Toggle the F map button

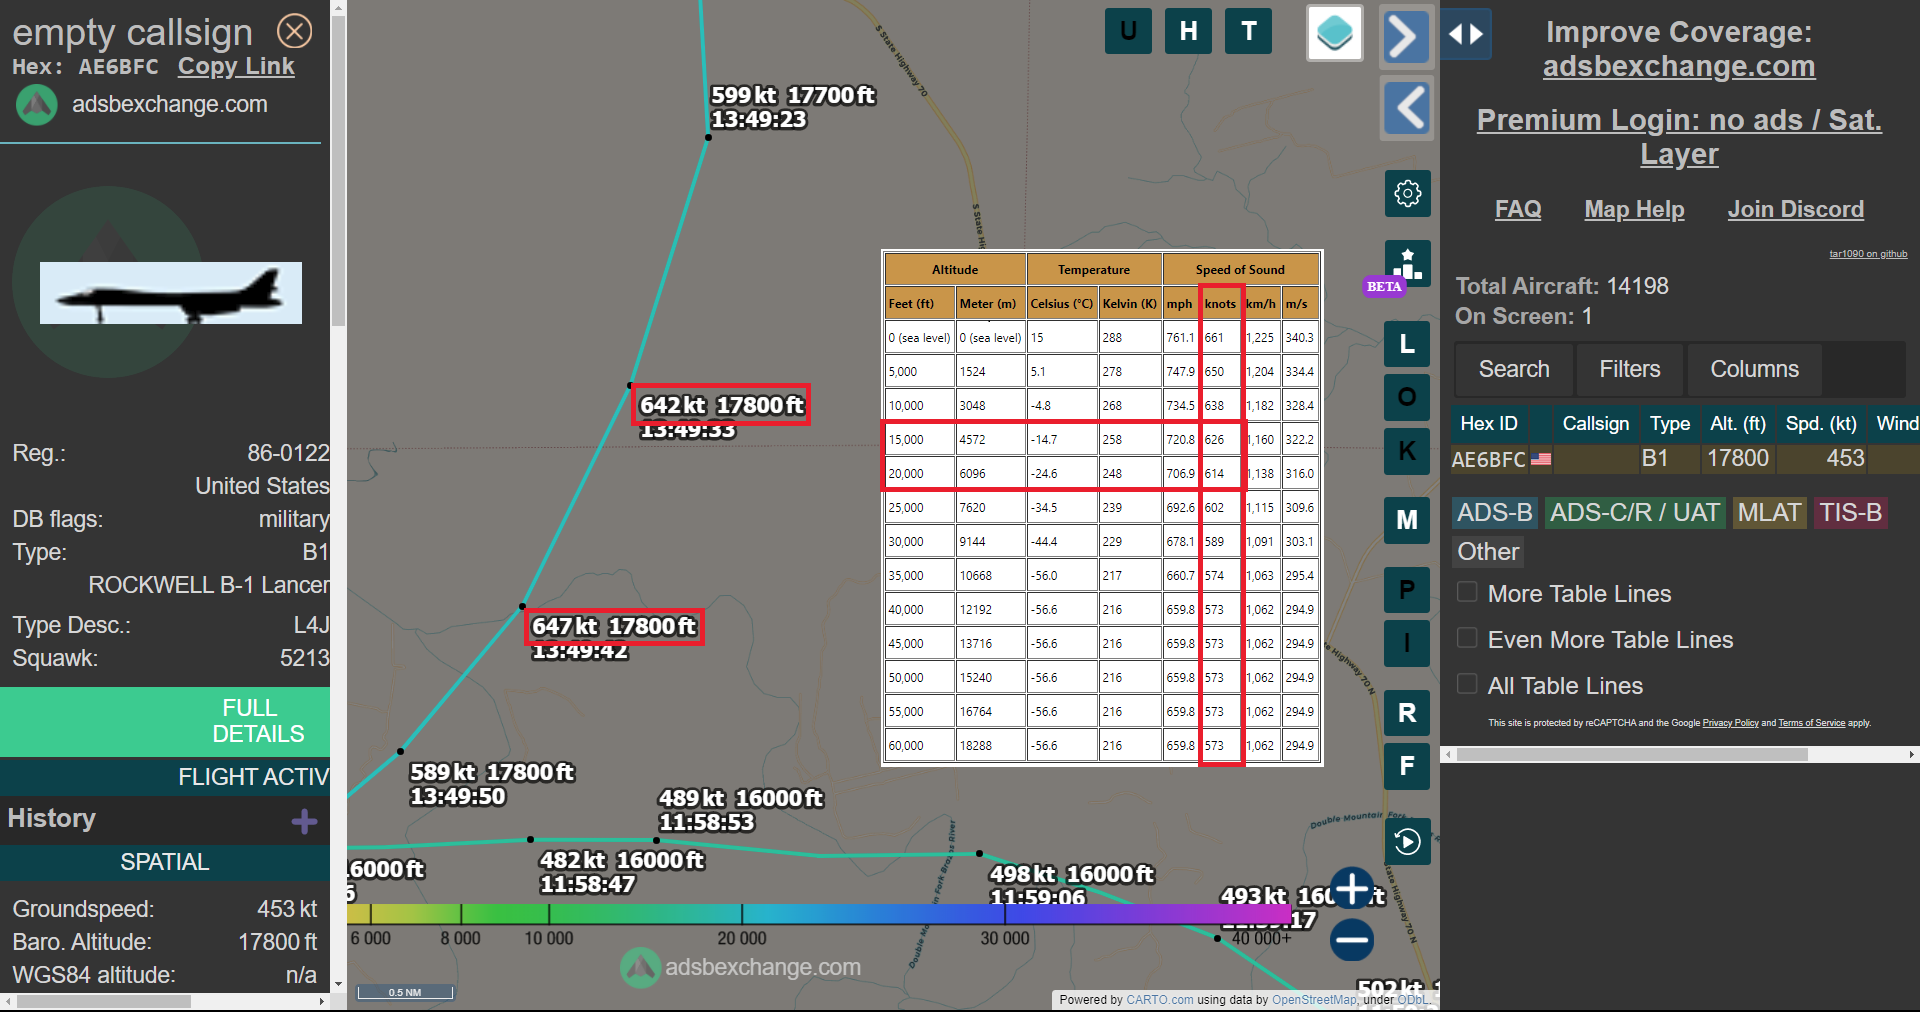click(x=1407, y=766)
